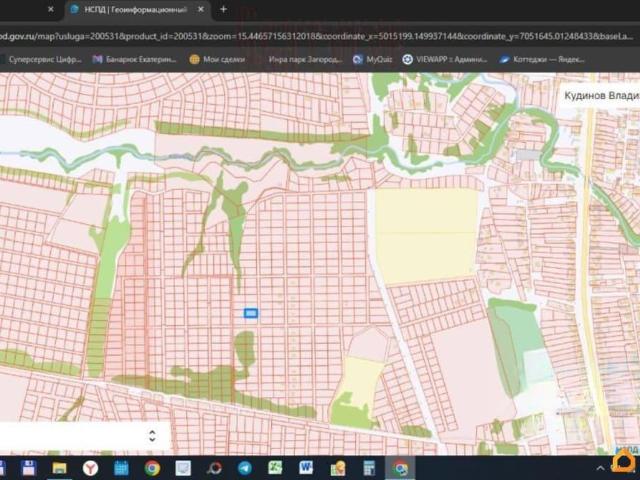This screenshot has height=480, width=640.
Task: Open the Yandex Browser icon in the taskbar
Action: (90, 468)
